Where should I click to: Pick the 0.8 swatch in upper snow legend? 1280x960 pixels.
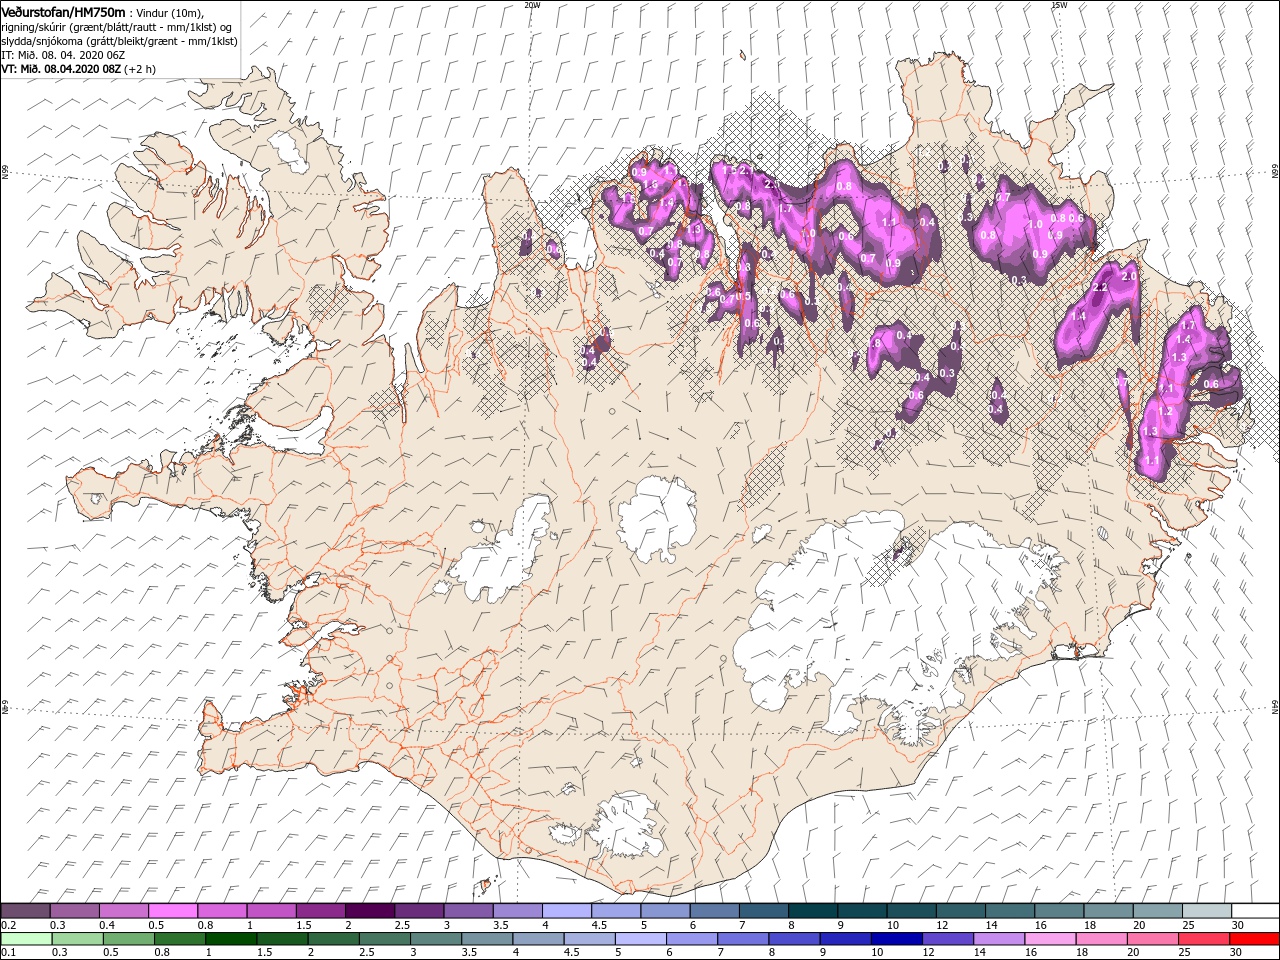[221, 911]
